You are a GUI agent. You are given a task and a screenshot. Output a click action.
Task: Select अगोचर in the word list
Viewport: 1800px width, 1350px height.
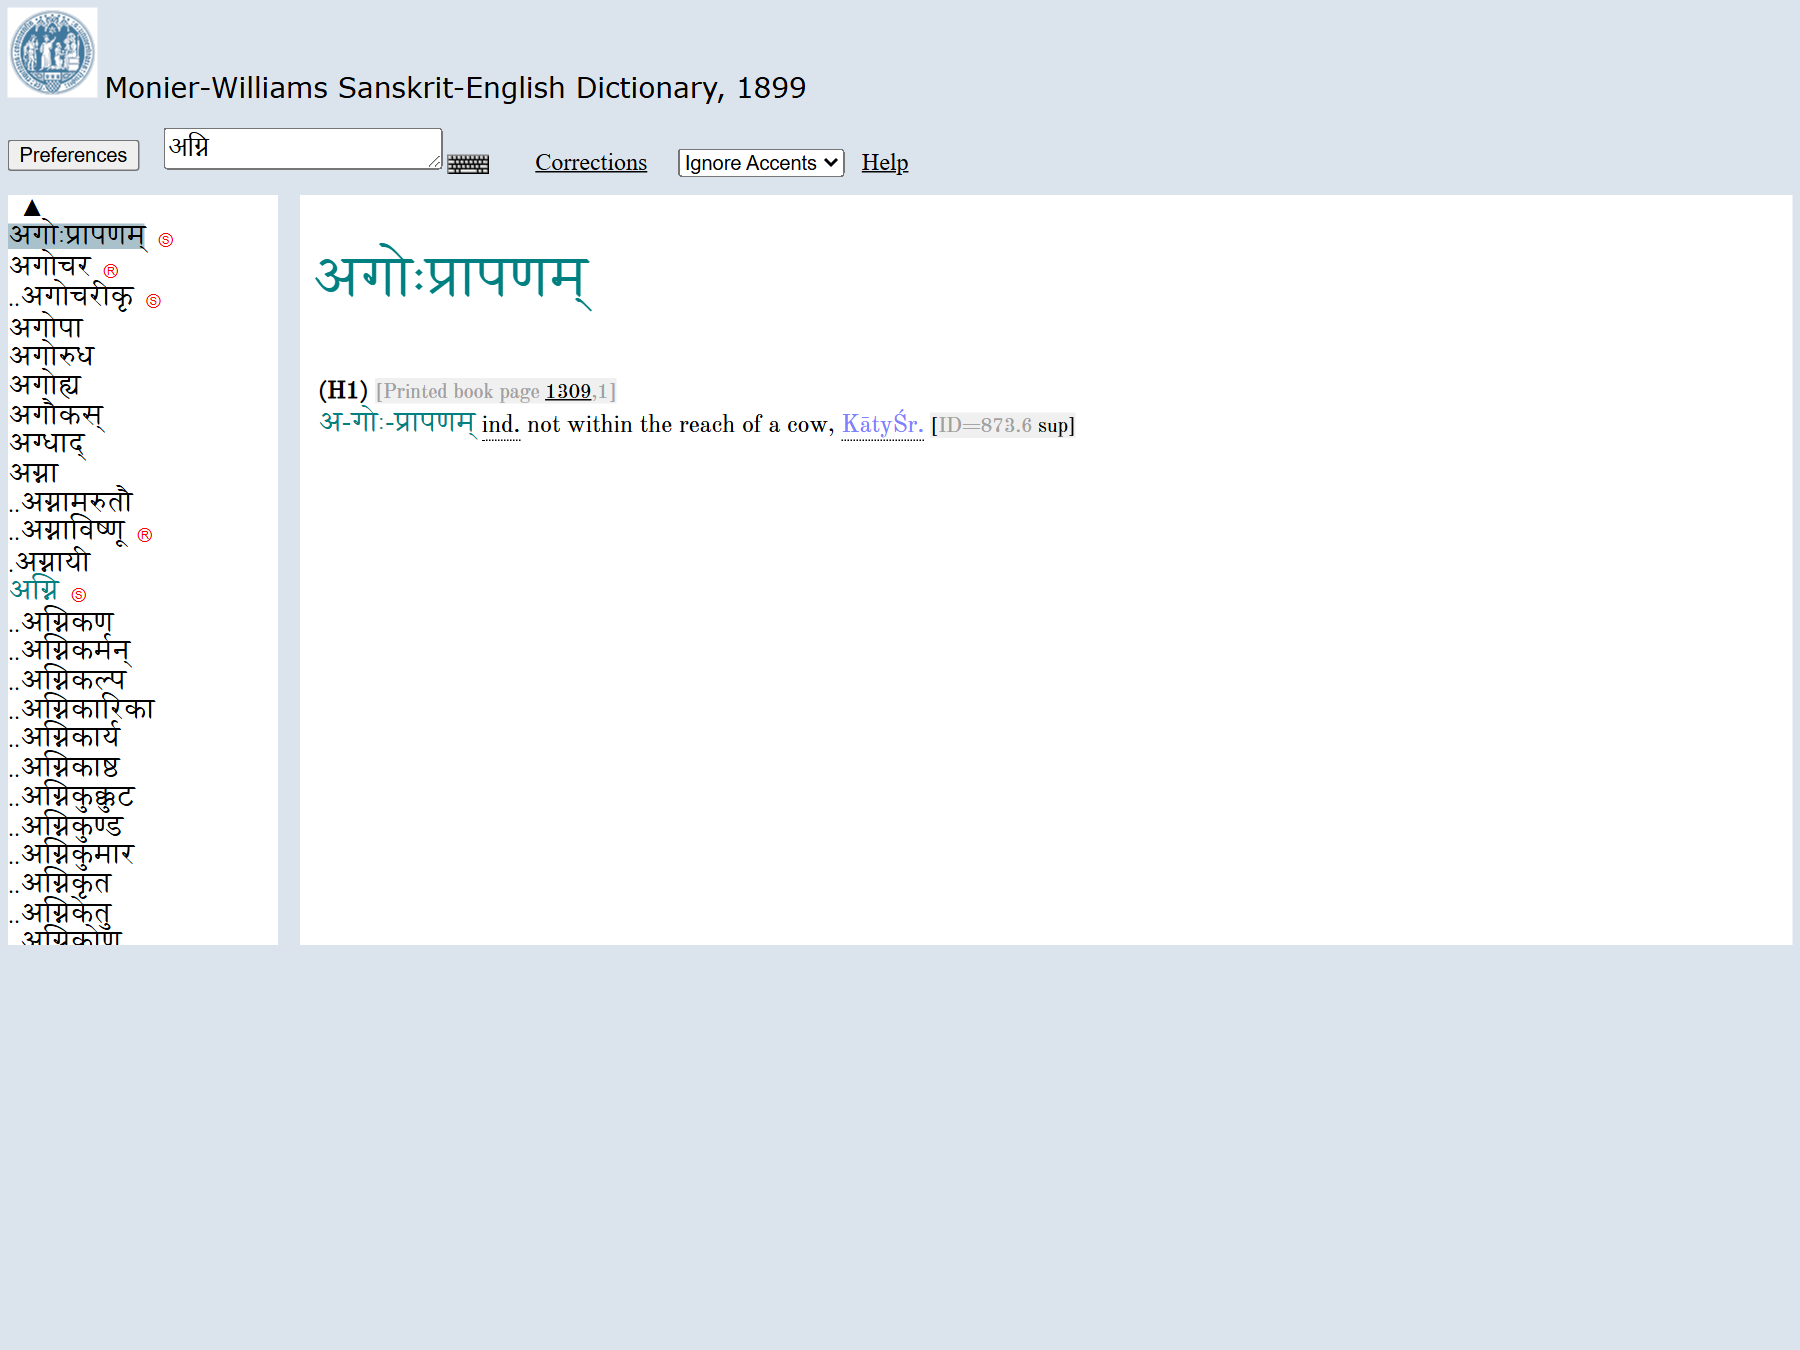[51, 266]
